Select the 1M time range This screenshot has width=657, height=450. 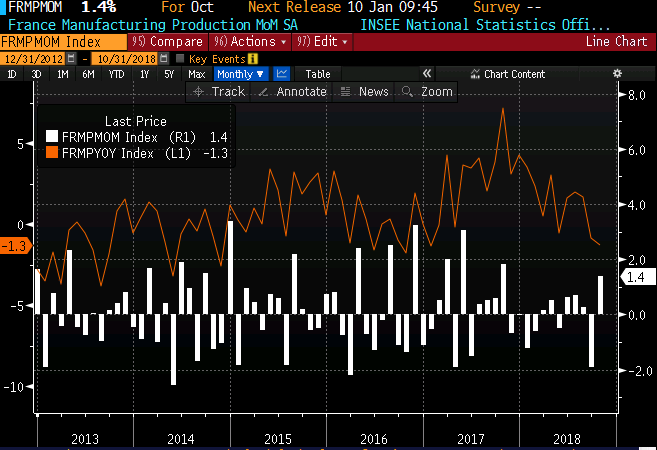tap(62, 74)
